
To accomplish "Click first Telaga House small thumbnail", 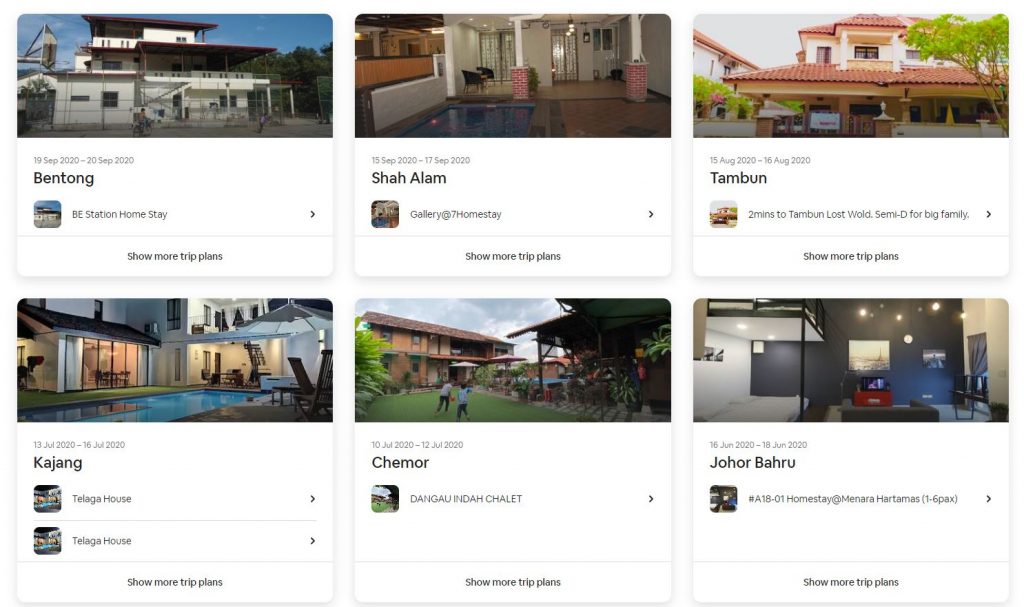I will point(47,499).
